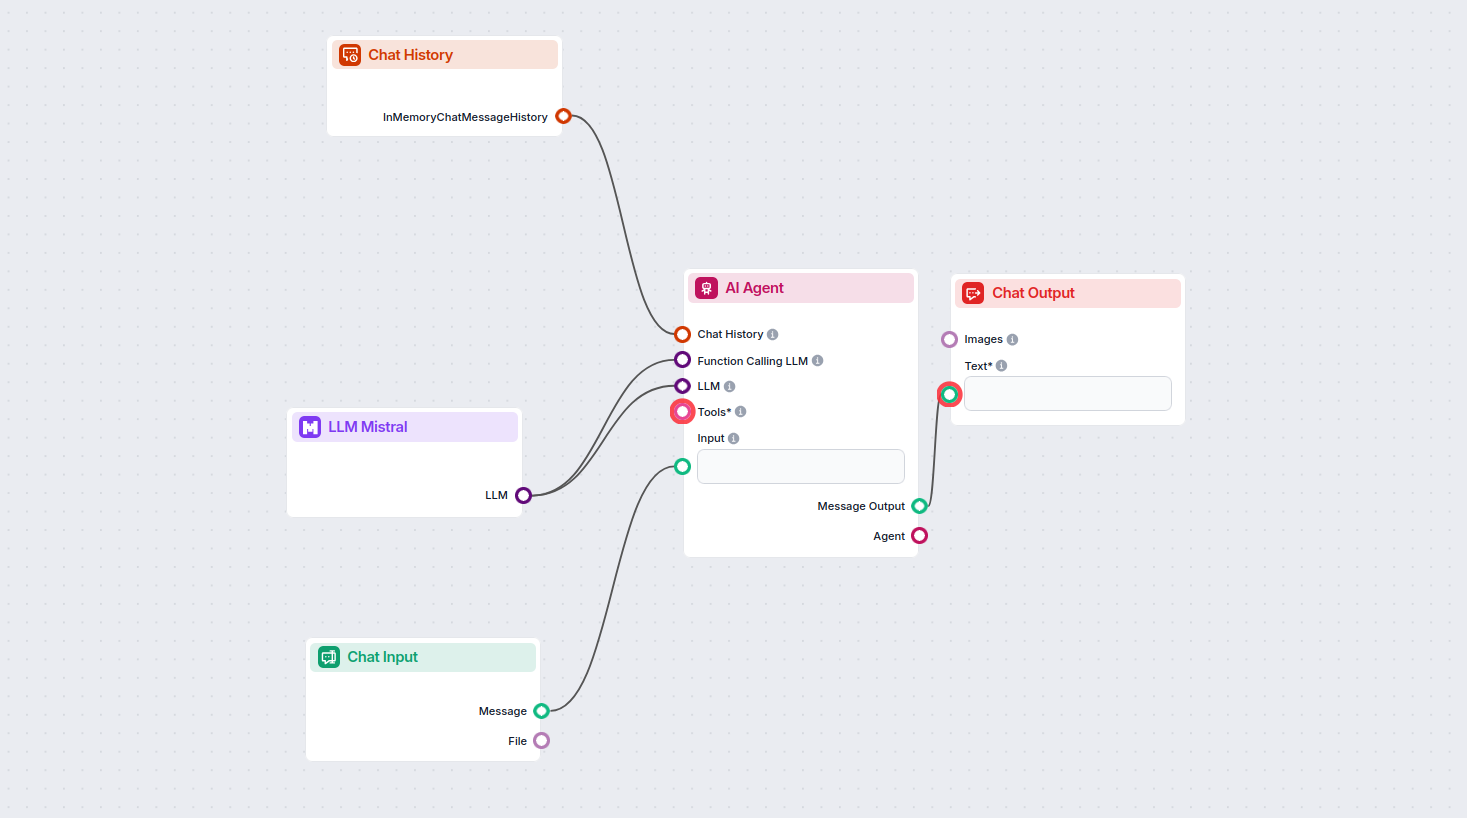Click the AI Agent Tools input port
1467x818 pixels.
tap(682, 412)
